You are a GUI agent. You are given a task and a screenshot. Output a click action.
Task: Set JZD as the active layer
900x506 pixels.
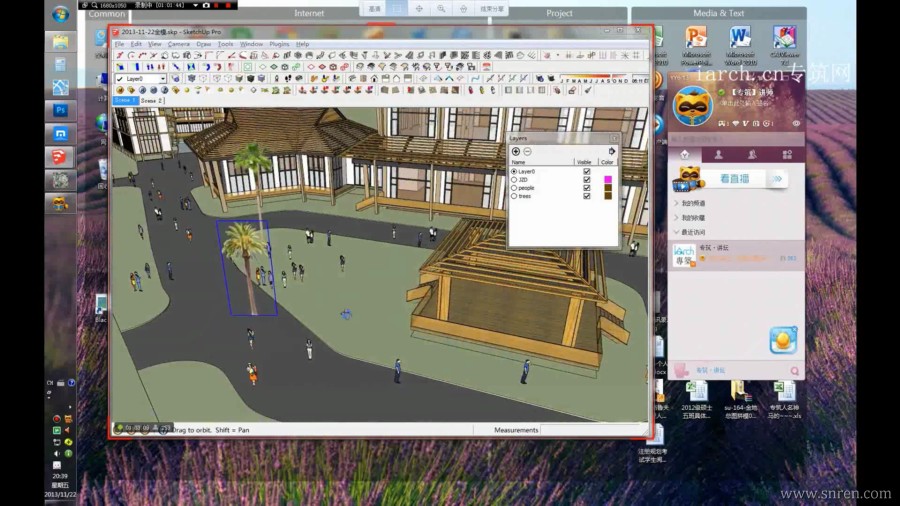pyautogui.click(x=514, y=180)
